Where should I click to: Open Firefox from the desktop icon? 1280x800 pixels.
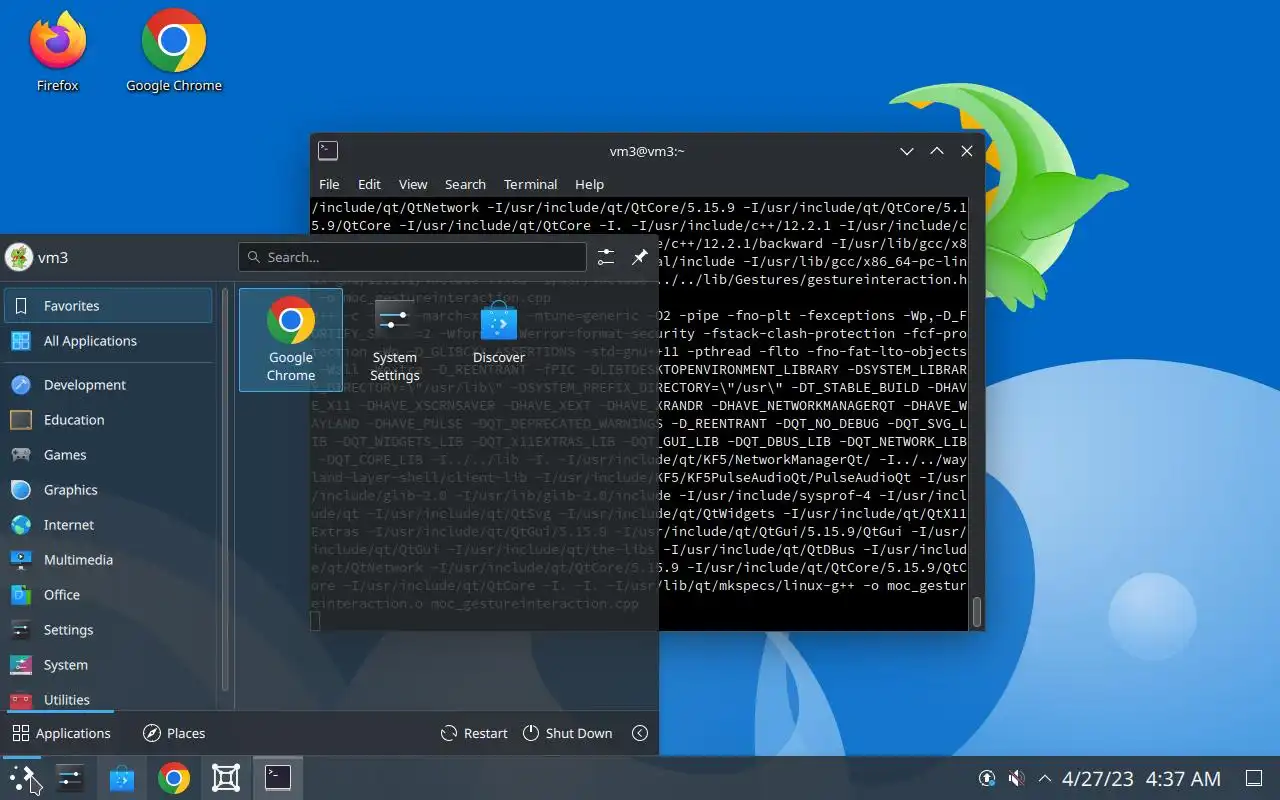point(57,52)
